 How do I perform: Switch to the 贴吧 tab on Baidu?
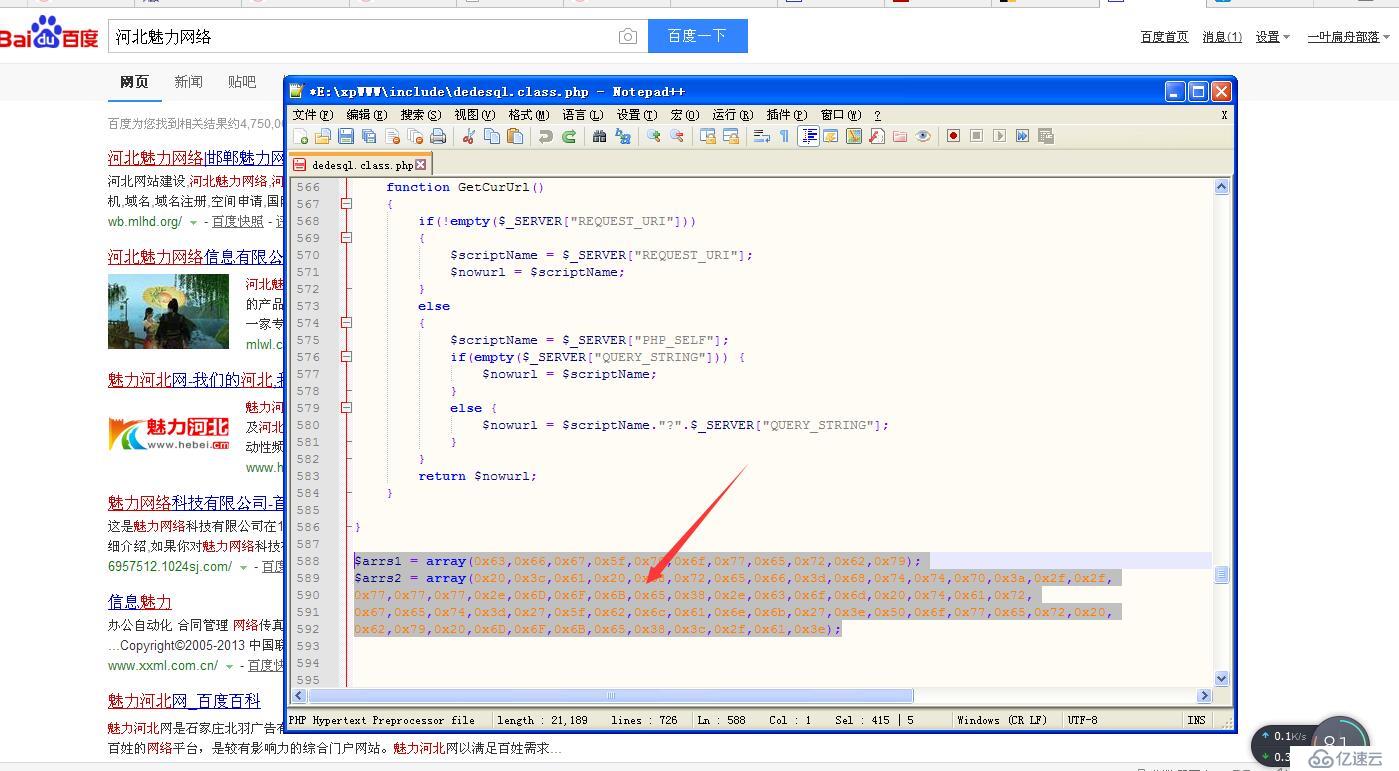pyautogui.click(x=242, y=82)
